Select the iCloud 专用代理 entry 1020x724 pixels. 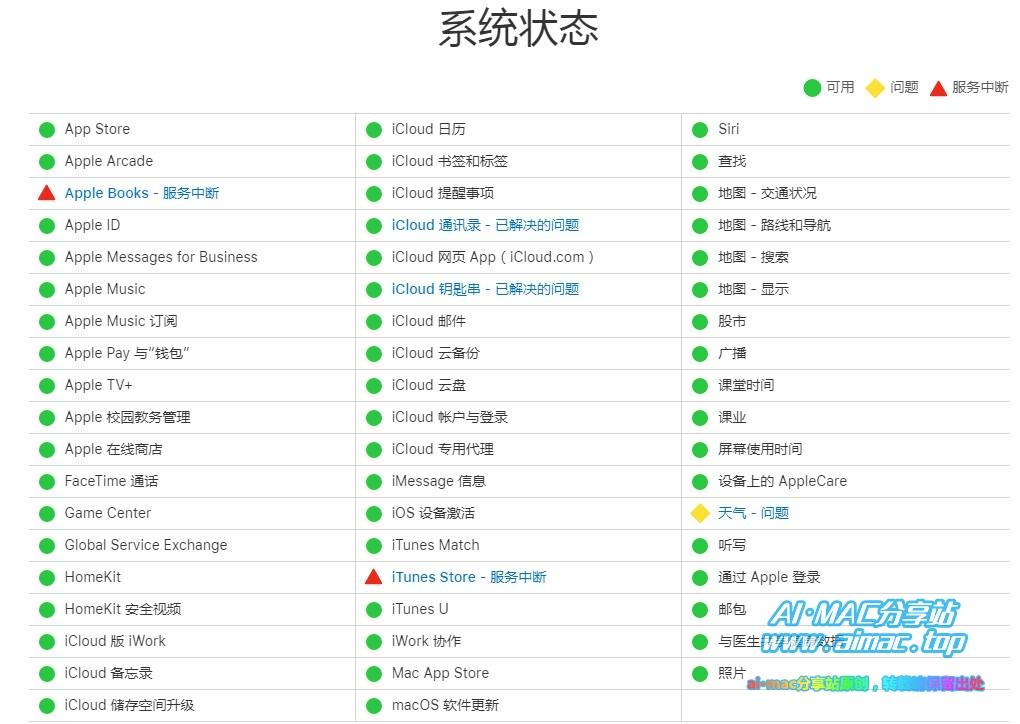442,449
